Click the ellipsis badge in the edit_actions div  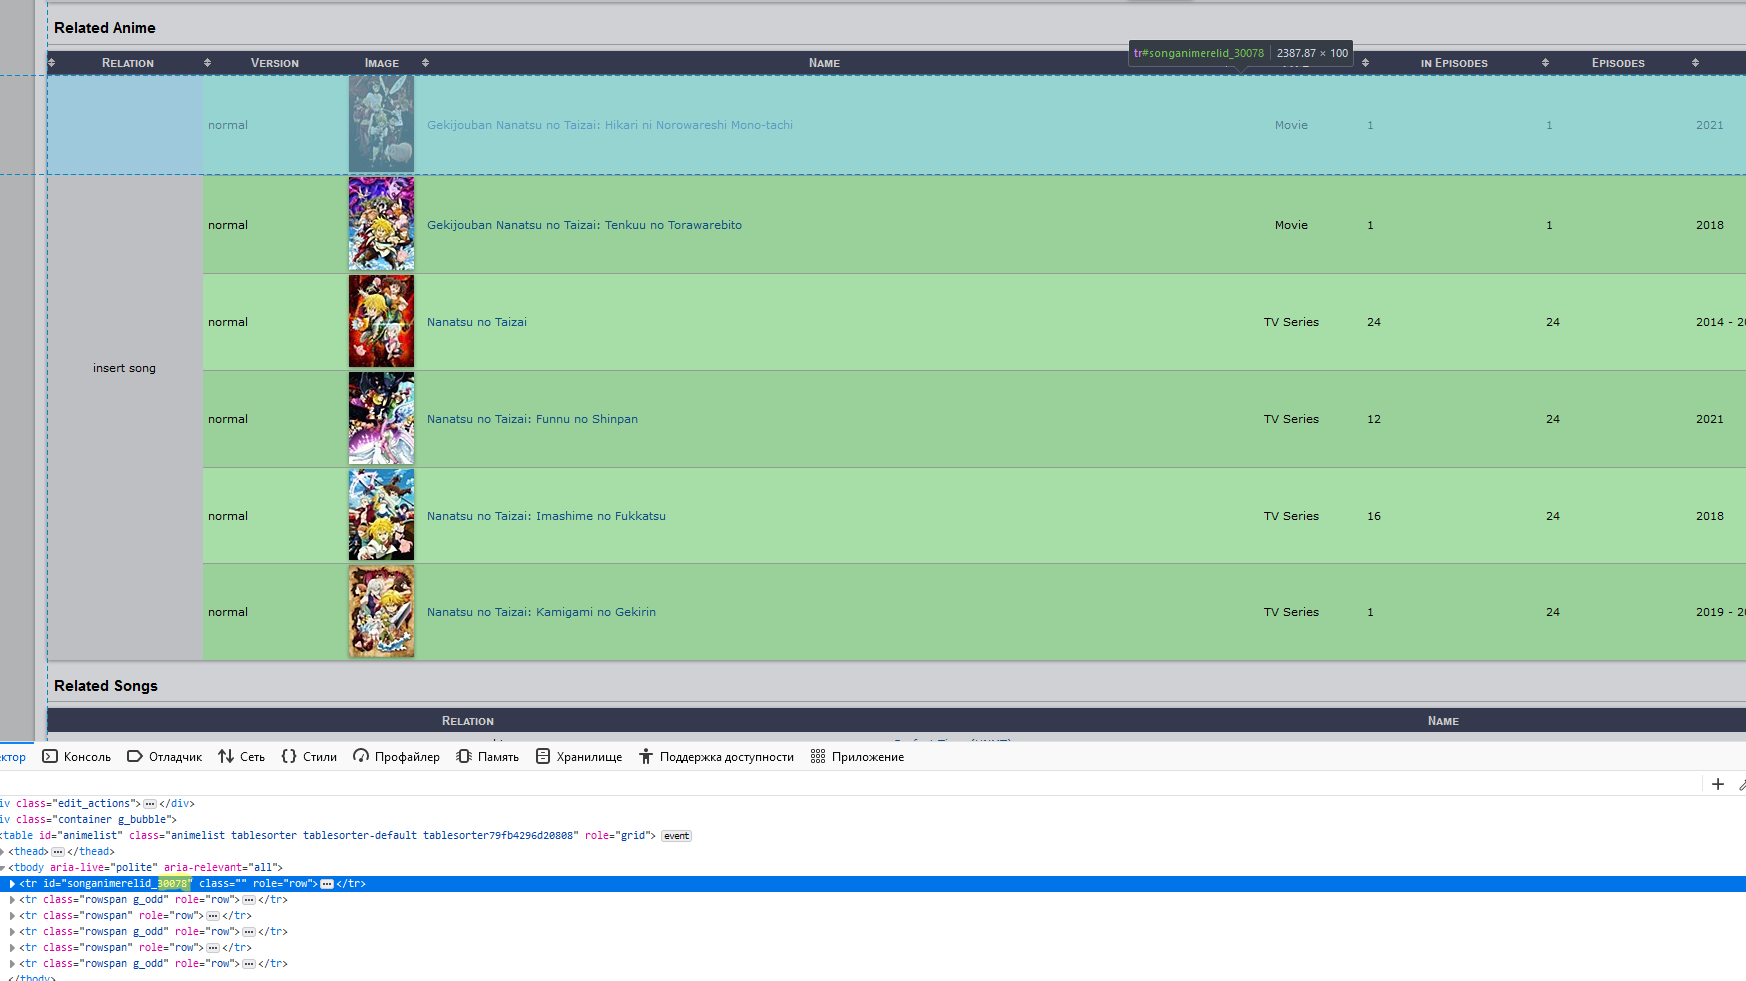(x=150, y=804)
